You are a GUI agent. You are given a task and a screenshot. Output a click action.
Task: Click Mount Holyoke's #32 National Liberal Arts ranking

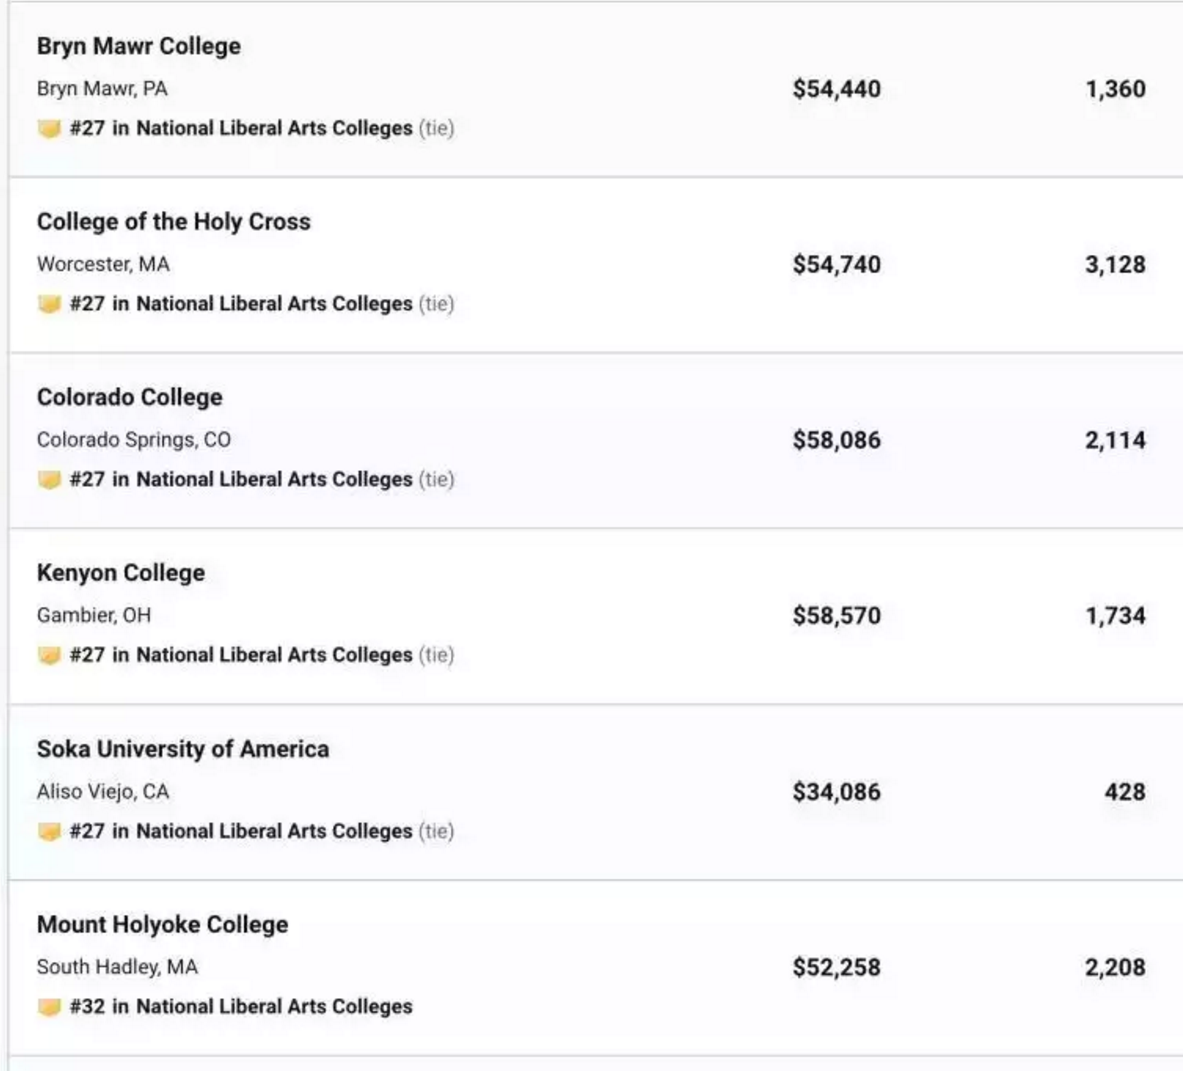click(x=241, y=1007)
